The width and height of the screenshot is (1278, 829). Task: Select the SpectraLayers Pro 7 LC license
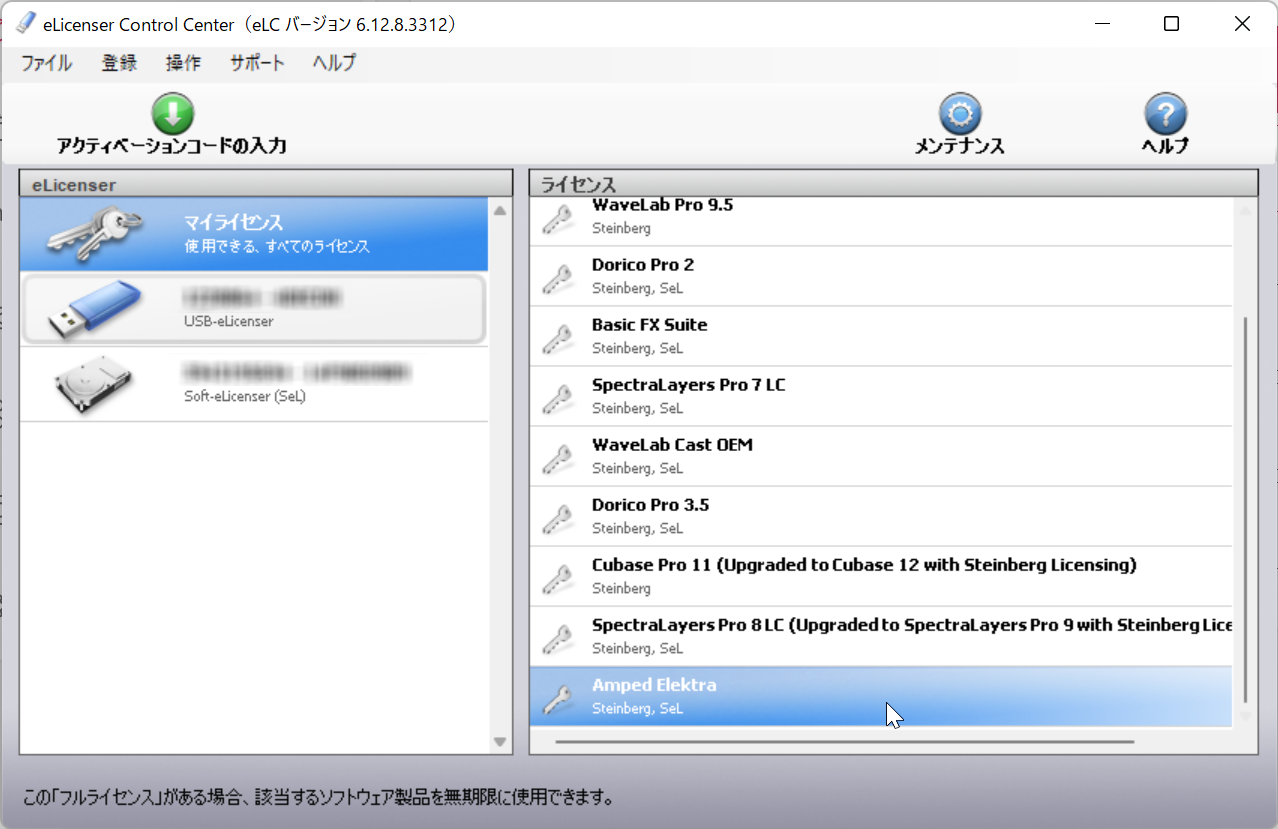(881, 397)
